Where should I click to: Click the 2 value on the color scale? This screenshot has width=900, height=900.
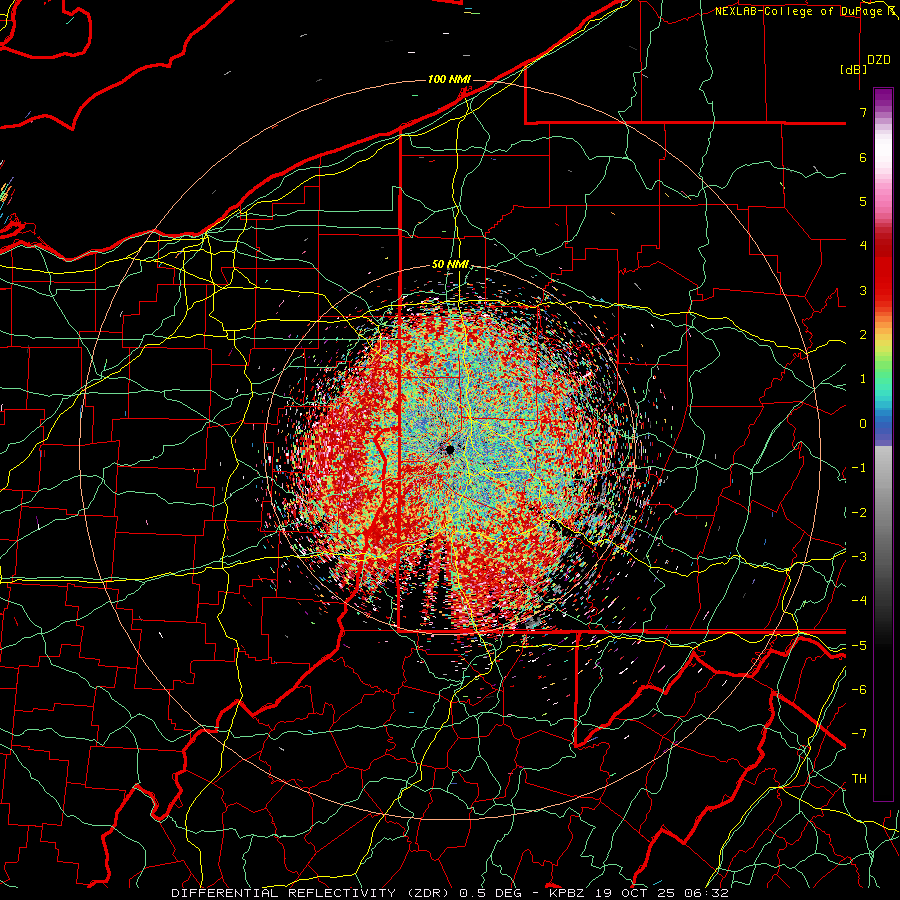863,335
